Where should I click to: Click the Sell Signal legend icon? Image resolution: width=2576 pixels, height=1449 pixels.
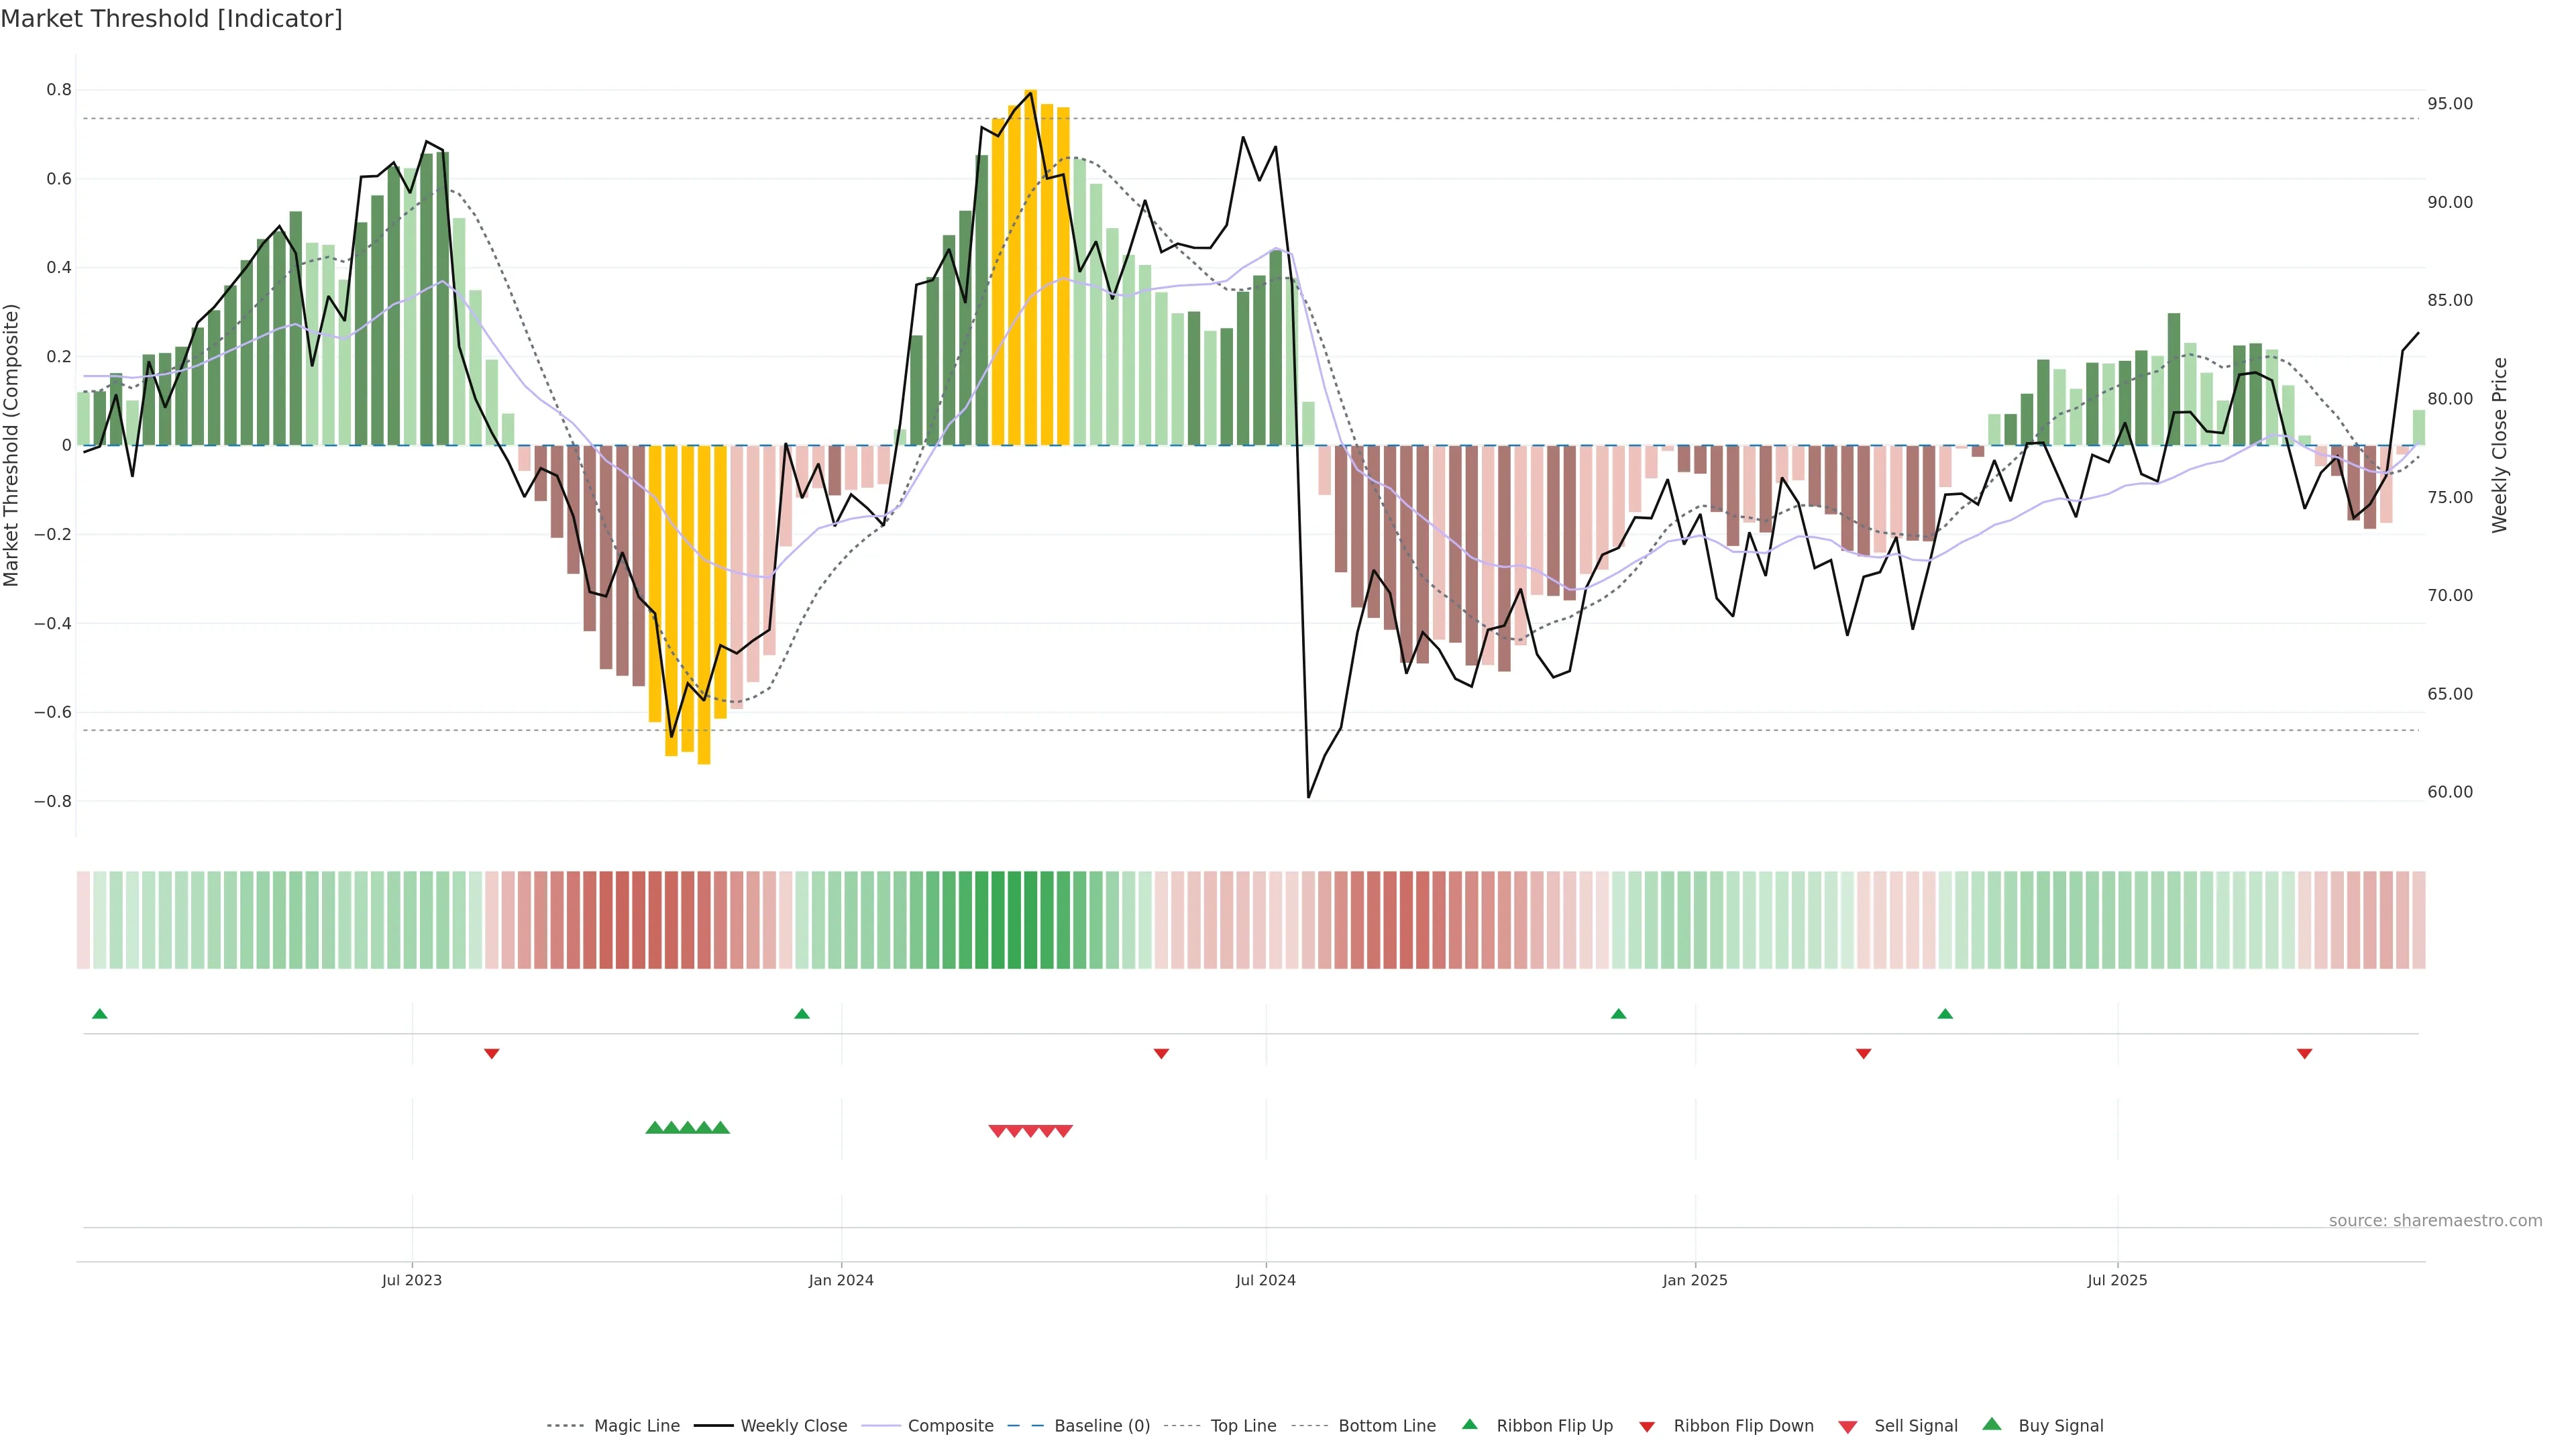(x=1848, y=1427)
